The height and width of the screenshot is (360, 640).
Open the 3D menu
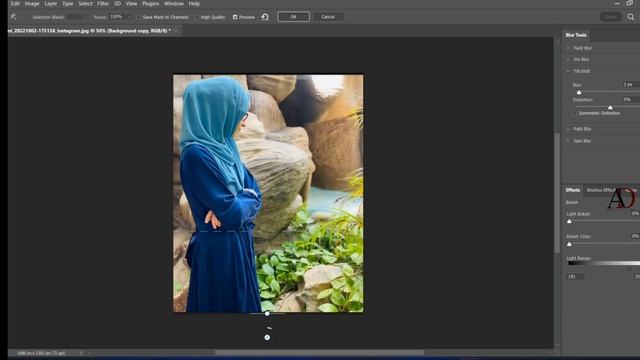point(117,4)
